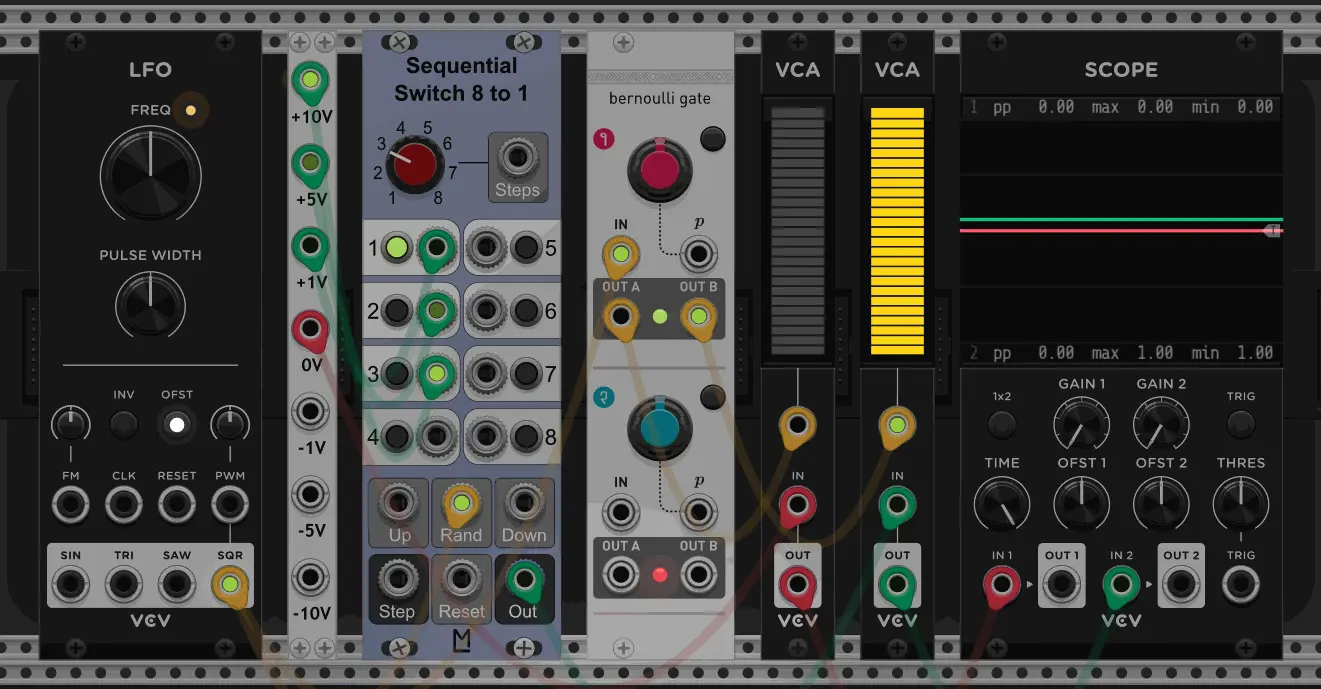1321x689 pixels.
Task: Click the Sequential Switch Rand input jack
Action: point(460,501)
